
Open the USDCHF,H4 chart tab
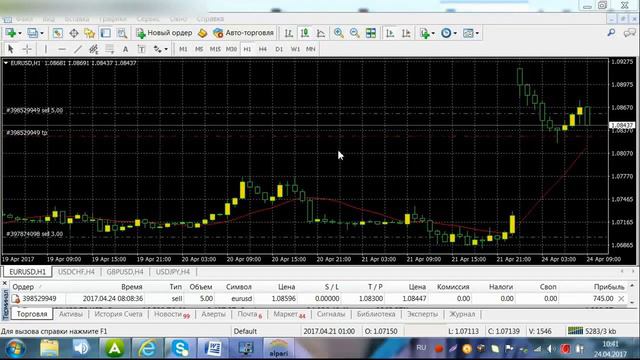[x=76, y=272]
